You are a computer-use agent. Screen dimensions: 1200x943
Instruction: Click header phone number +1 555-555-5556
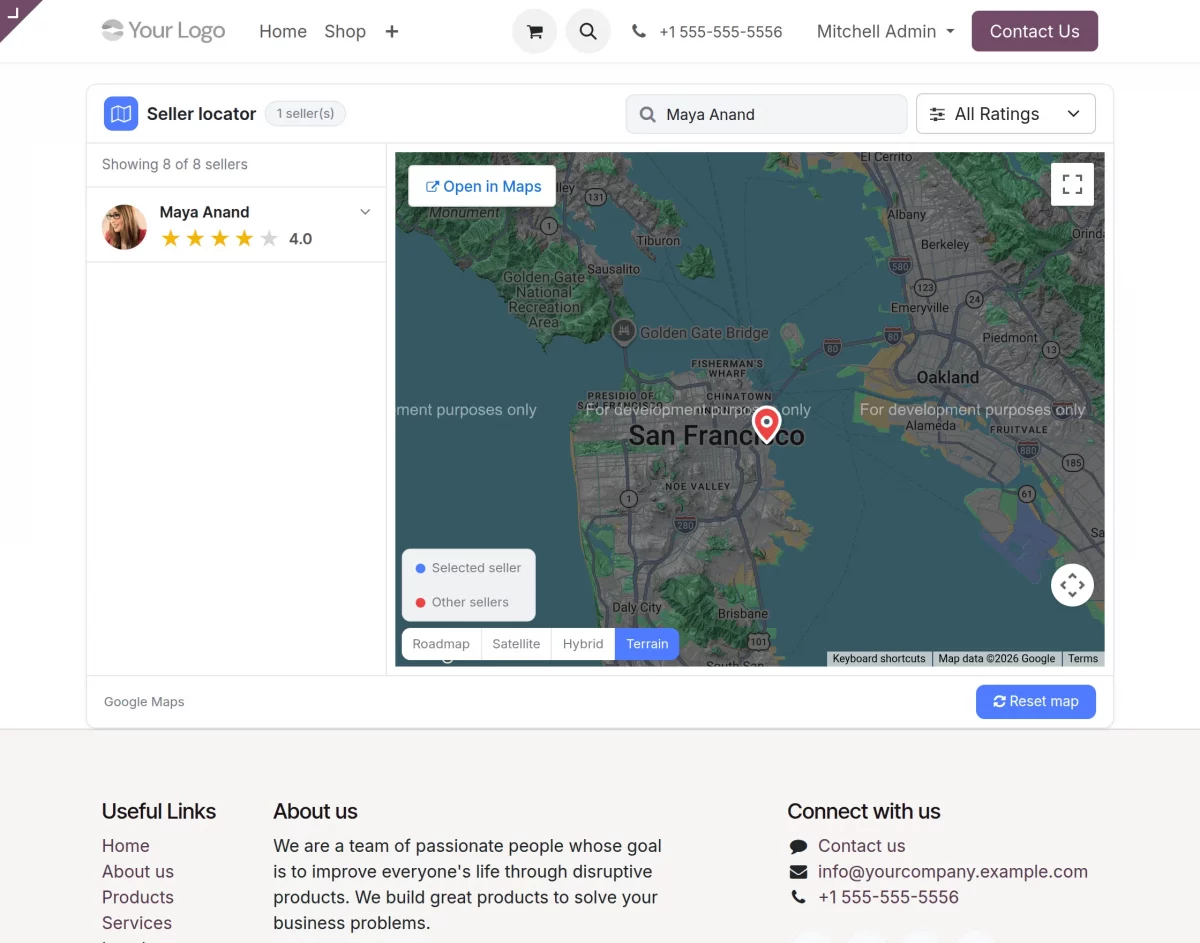[x=720, y=32]
